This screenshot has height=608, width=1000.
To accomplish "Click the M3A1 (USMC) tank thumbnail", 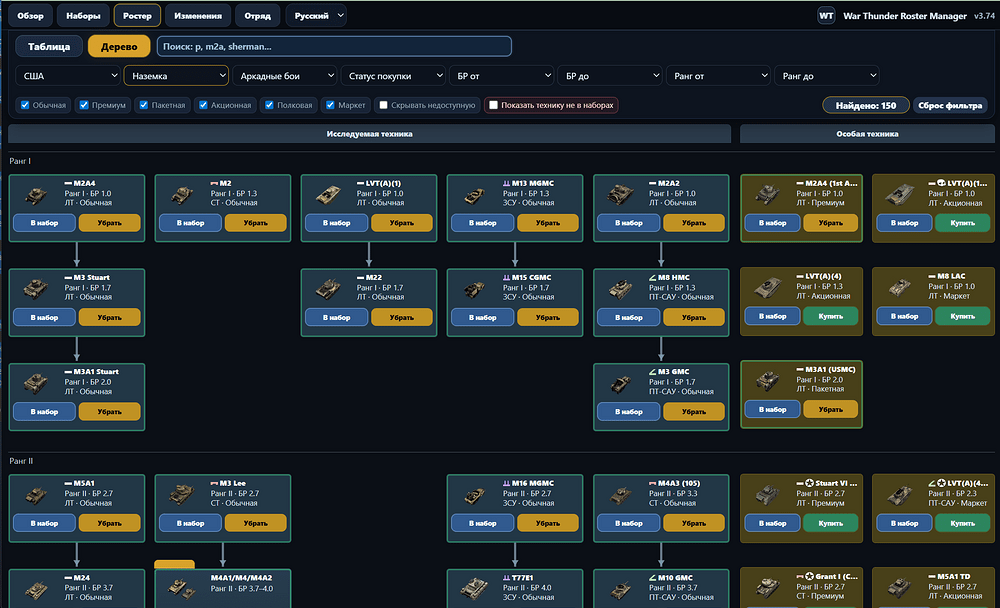I will pyautogui.click(x=768, y=381).
